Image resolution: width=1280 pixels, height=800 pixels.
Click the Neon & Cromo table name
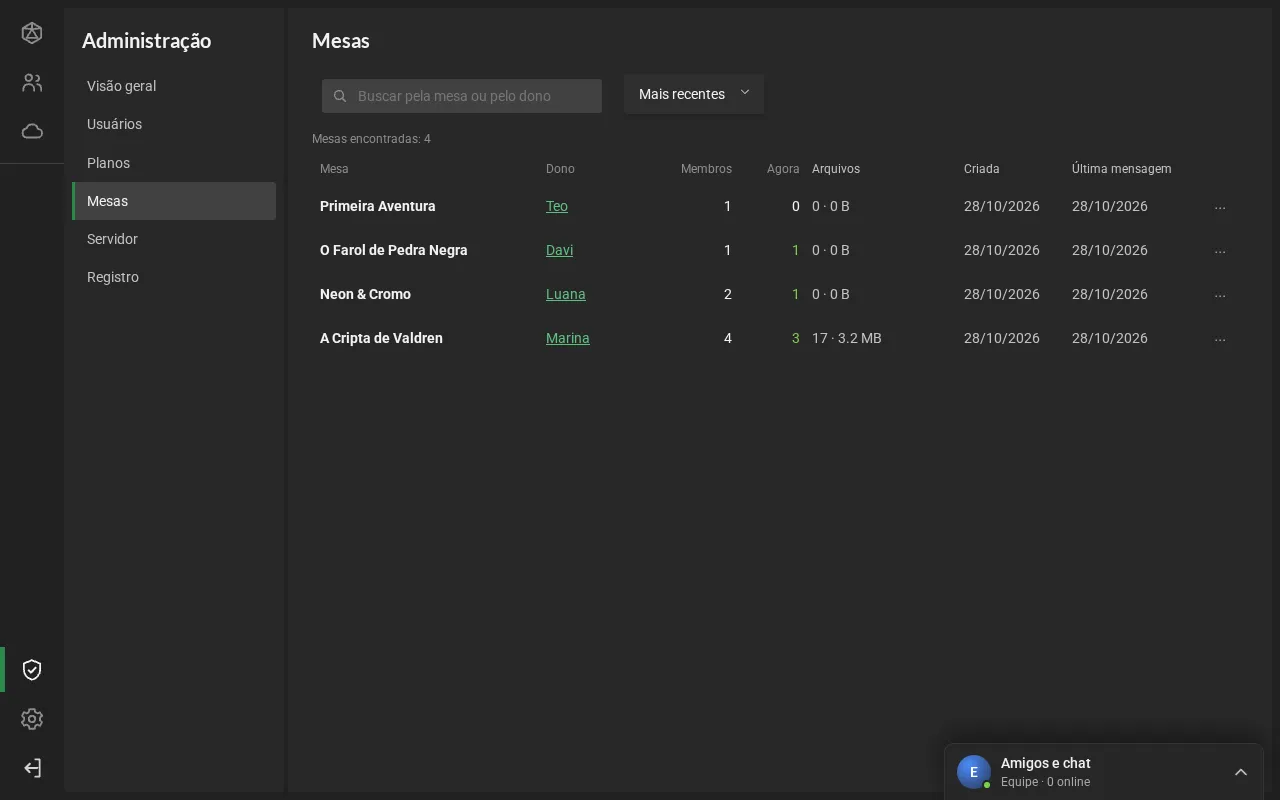[365, 294]
